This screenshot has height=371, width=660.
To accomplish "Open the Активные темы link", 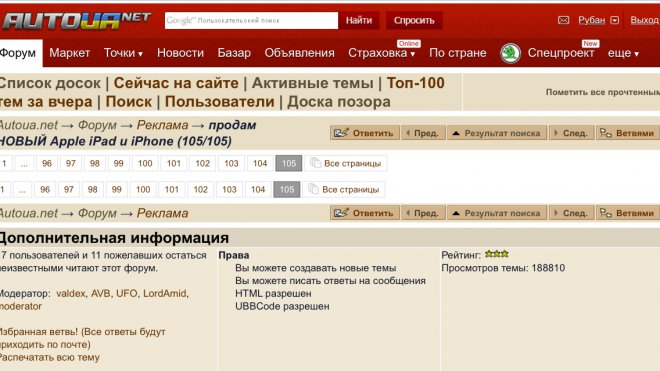I will coord(312,83).
